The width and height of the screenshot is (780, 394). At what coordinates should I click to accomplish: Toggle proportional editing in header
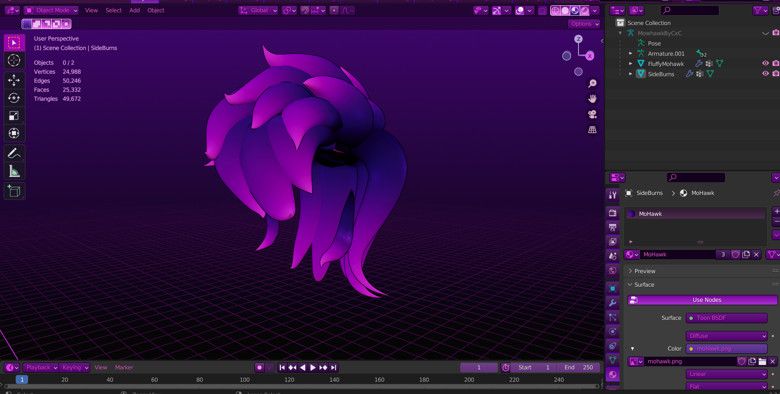tap(334, 10)
